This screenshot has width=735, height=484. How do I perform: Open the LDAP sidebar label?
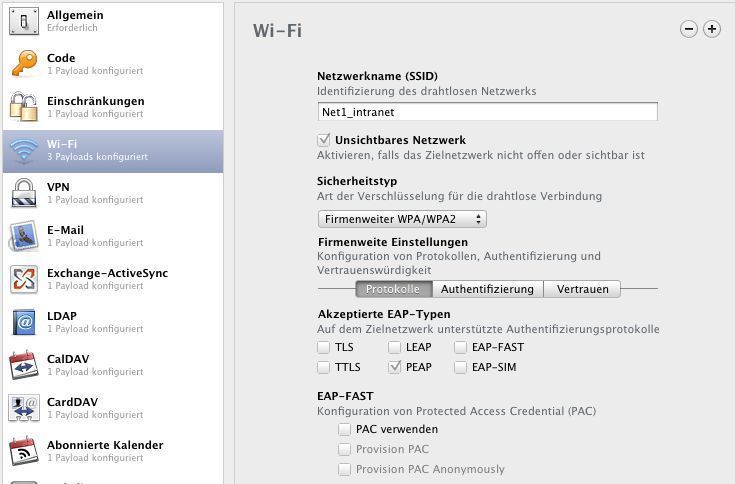[x=62, y=316]
